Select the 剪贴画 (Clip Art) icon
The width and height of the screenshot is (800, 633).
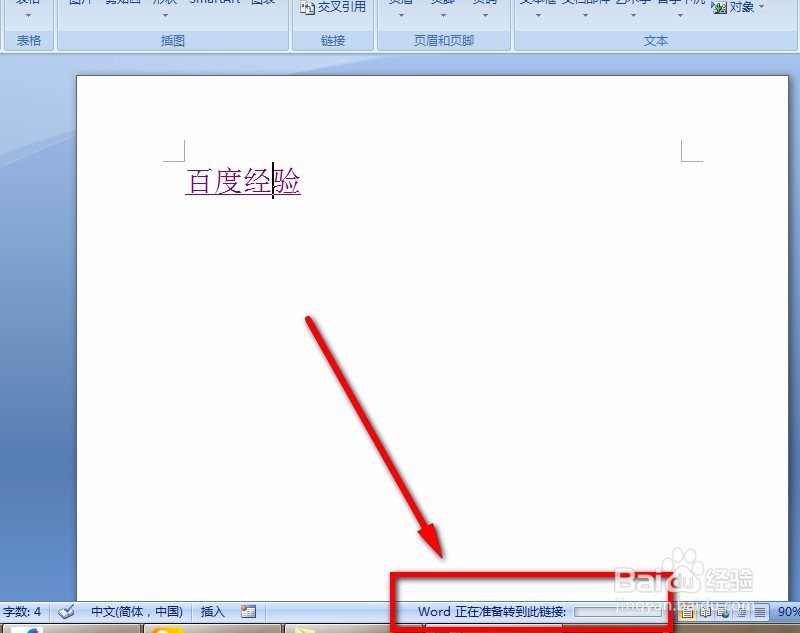pyautogui.click(x=120, y=5)
